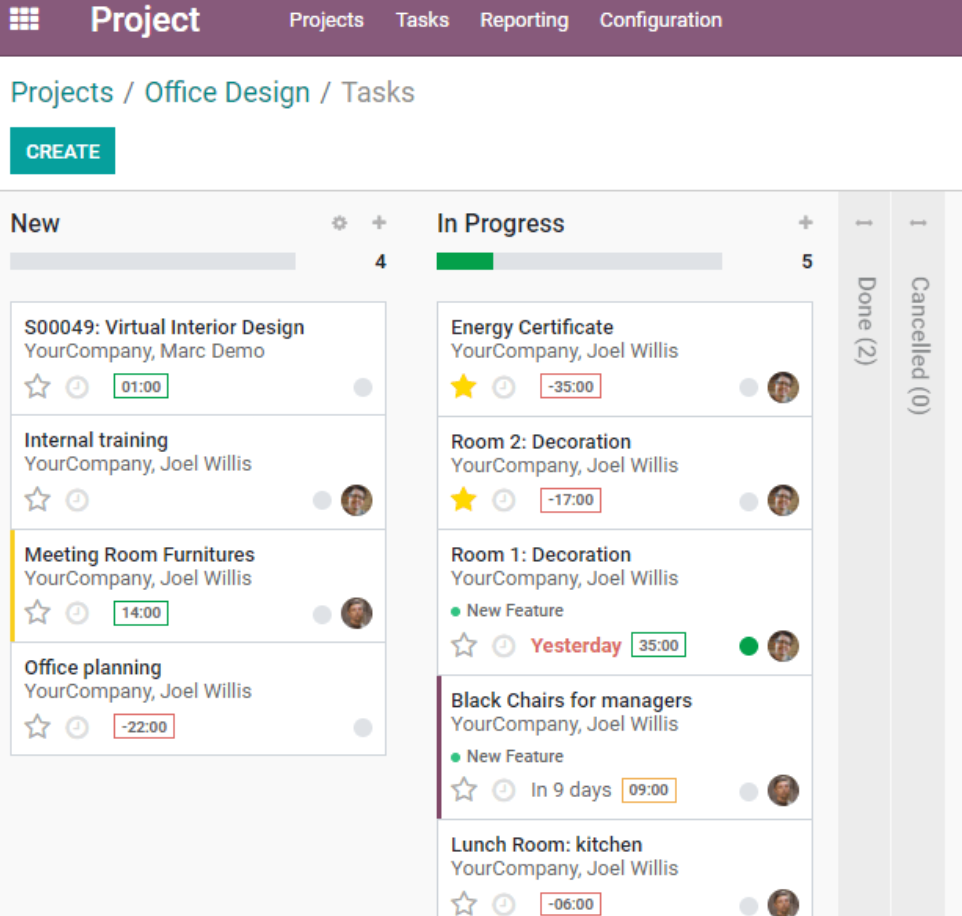Click plus icon in In Progress column

805,223
